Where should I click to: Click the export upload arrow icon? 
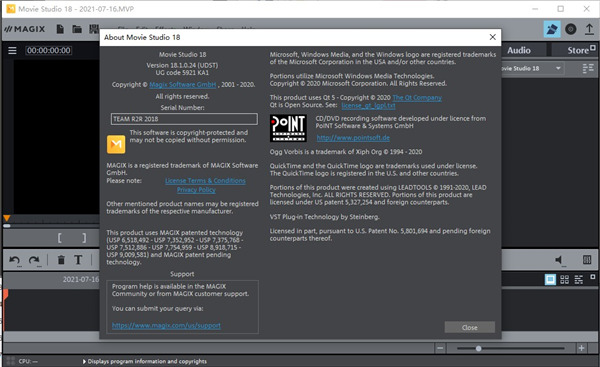589,29
